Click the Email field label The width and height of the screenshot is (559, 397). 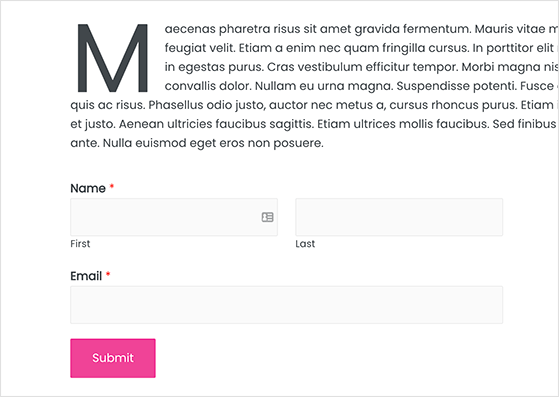tap(86, 276)
